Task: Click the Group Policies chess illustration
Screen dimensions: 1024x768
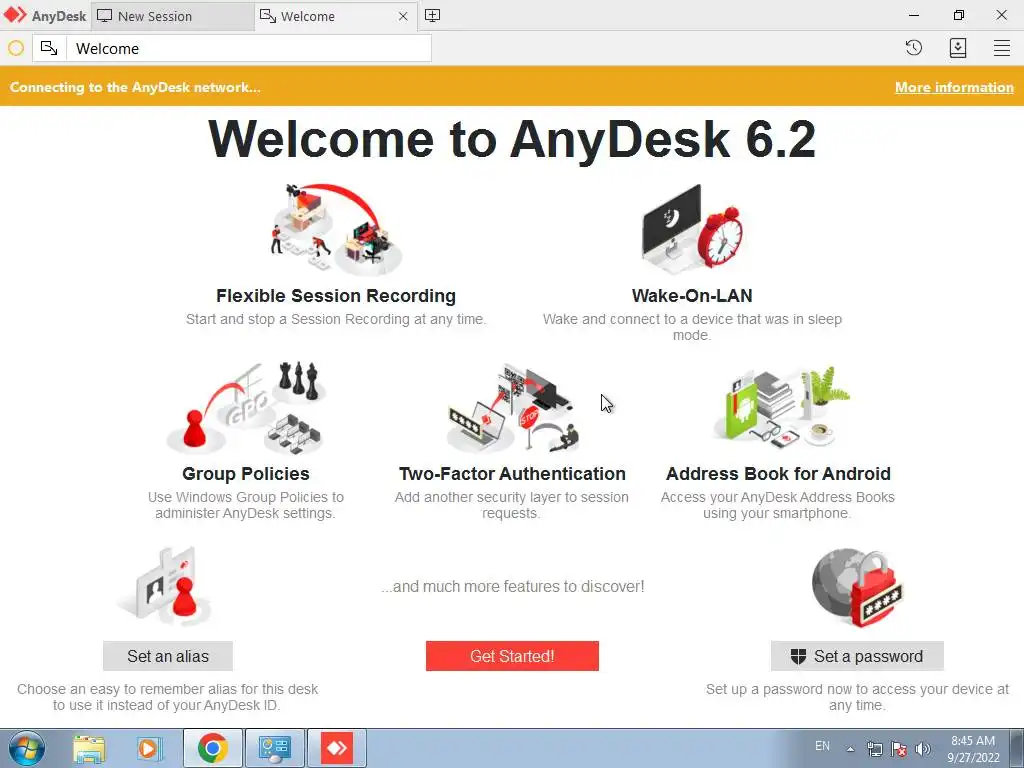Action: click(246, 408)
